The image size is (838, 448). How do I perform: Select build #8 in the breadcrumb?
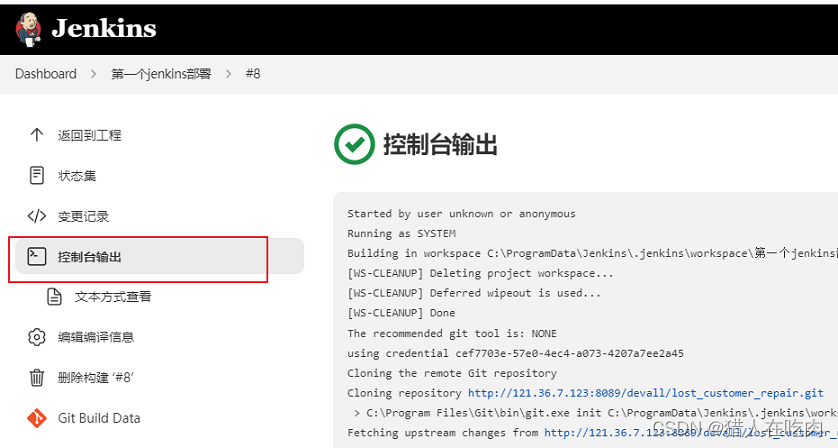click(253, 74)
